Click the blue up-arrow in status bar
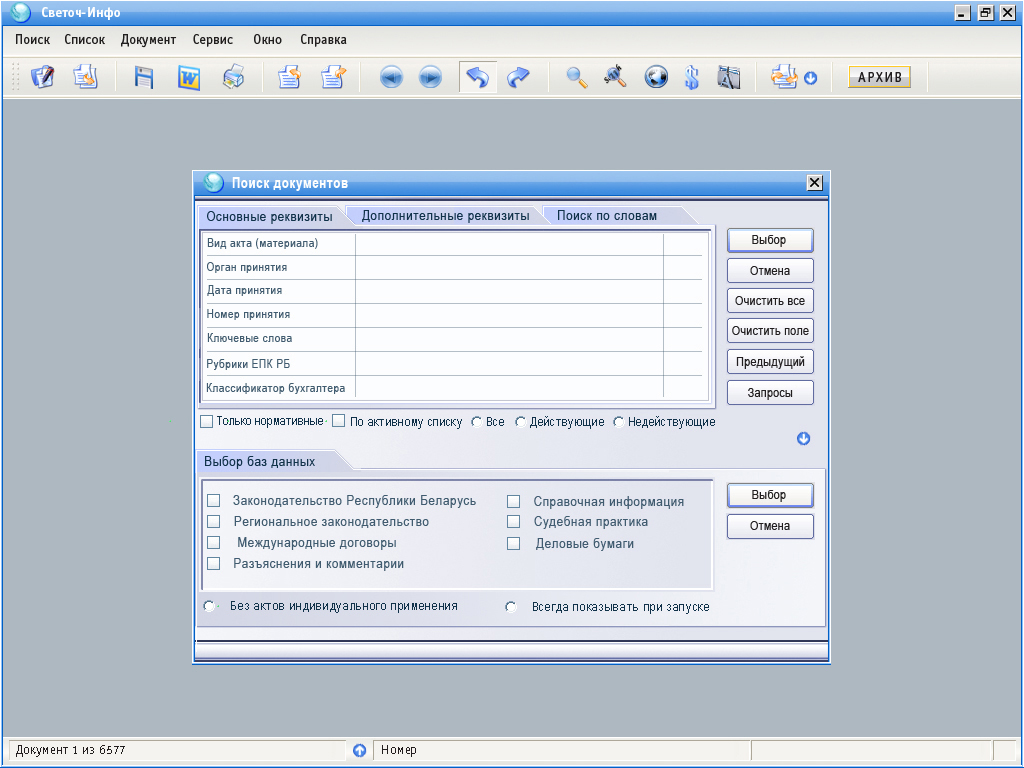The width and height of the screenshot is (1024, 768). [360, 750]
